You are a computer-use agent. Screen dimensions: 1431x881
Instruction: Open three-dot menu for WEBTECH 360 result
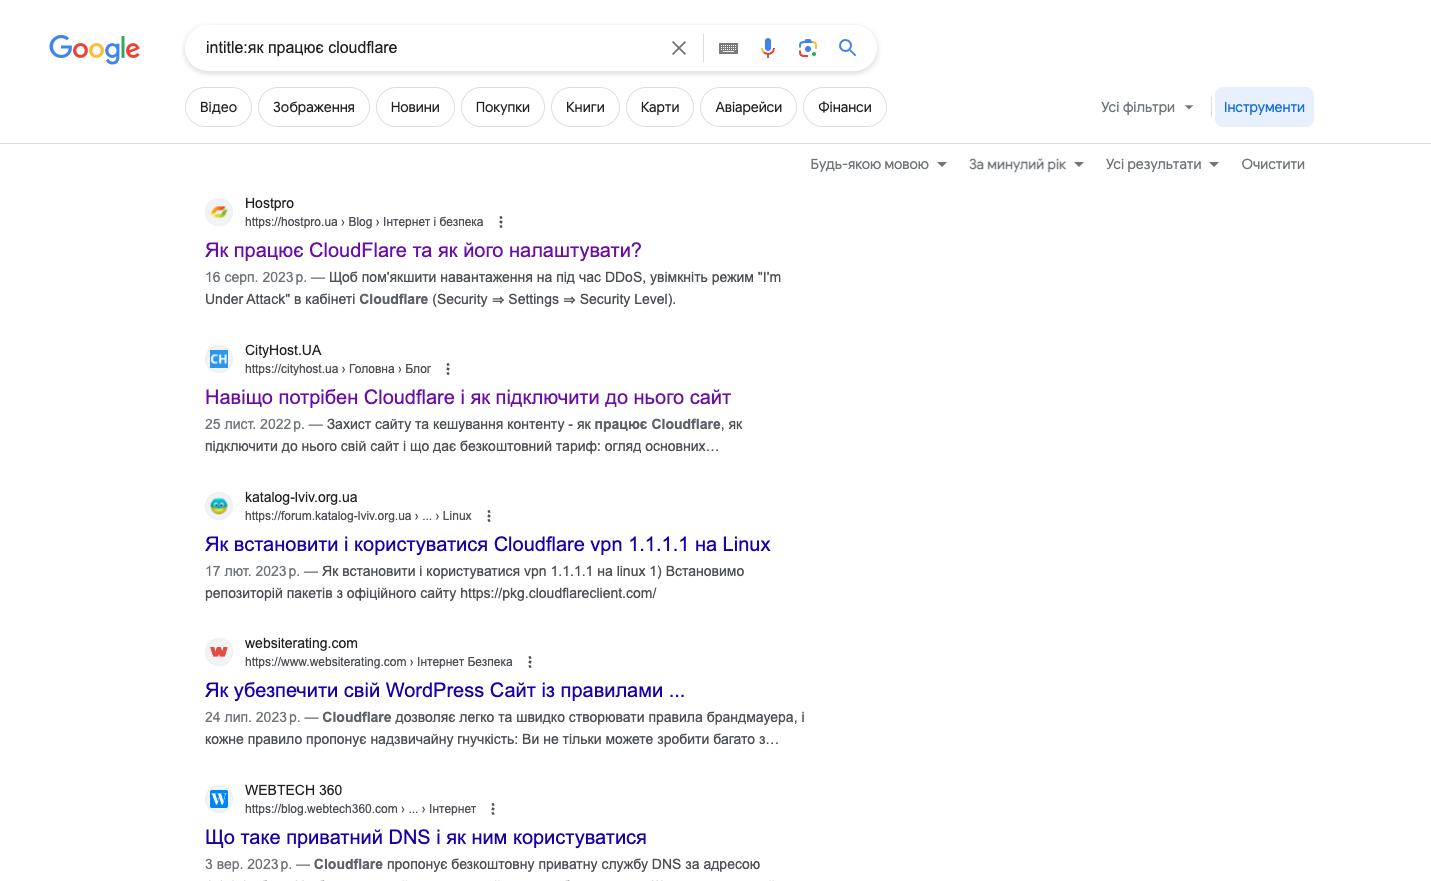tap(493, 809)
